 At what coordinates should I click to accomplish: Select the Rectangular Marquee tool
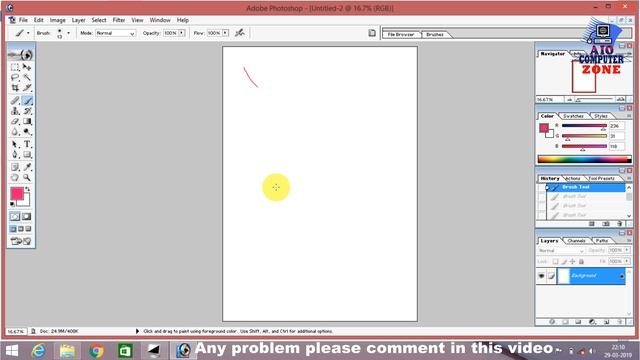(15, 67)
